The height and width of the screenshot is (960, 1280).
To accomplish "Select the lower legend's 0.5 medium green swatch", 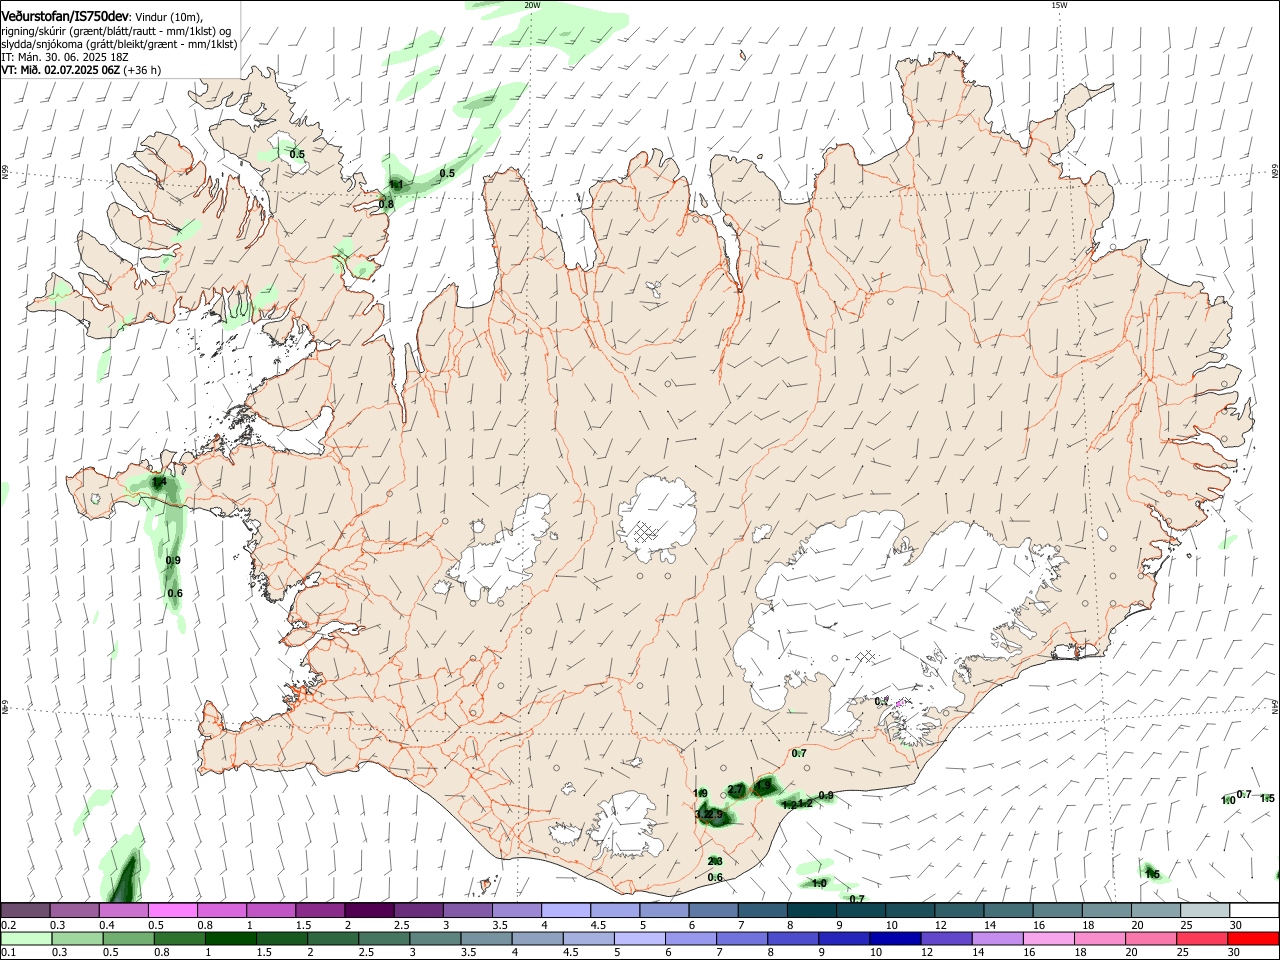I will [129, 939].
